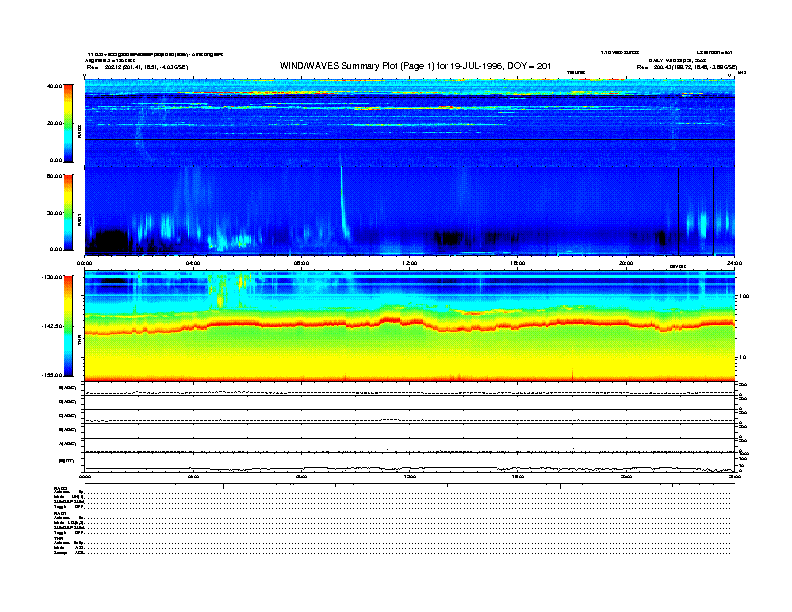Click the 30.00 label on RAD1 color bar

coord(54,213)
